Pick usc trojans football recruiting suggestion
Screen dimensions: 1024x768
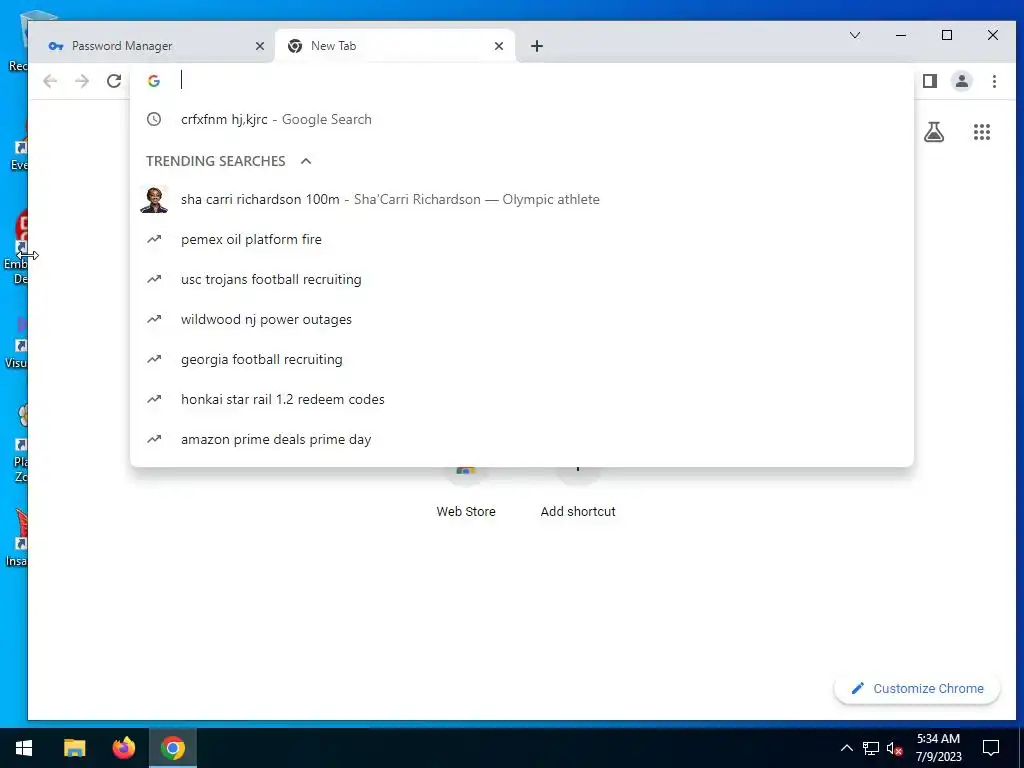click(522, 280)
